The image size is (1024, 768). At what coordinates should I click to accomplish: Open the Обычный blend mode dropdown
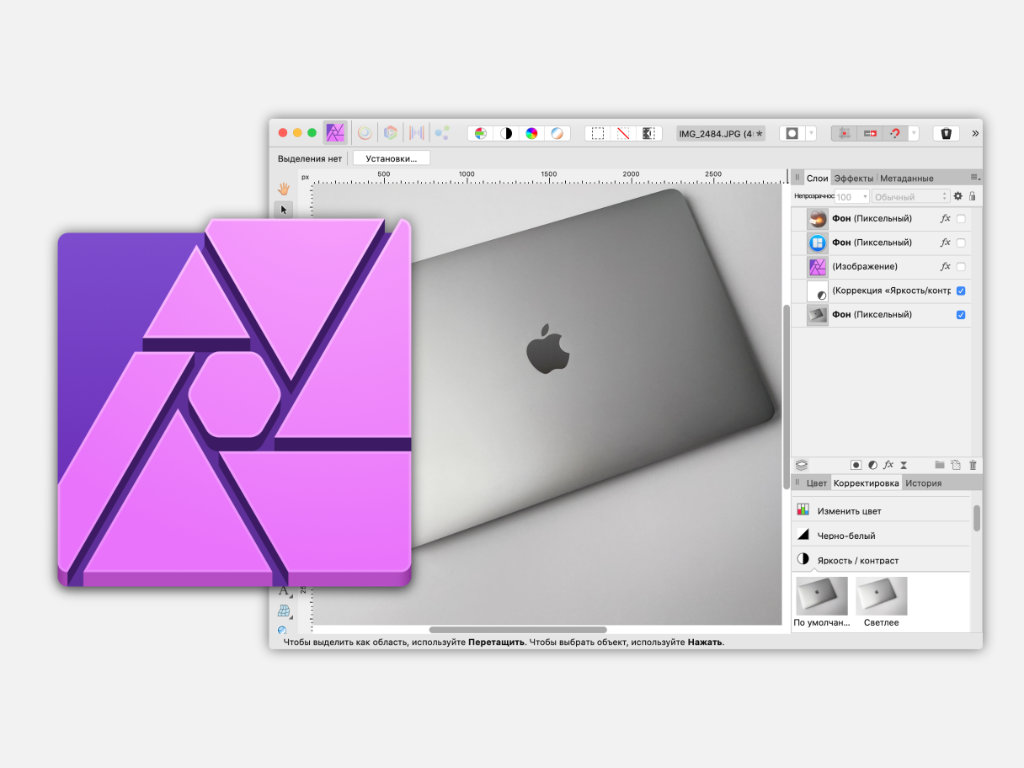[x=910, y=197]
